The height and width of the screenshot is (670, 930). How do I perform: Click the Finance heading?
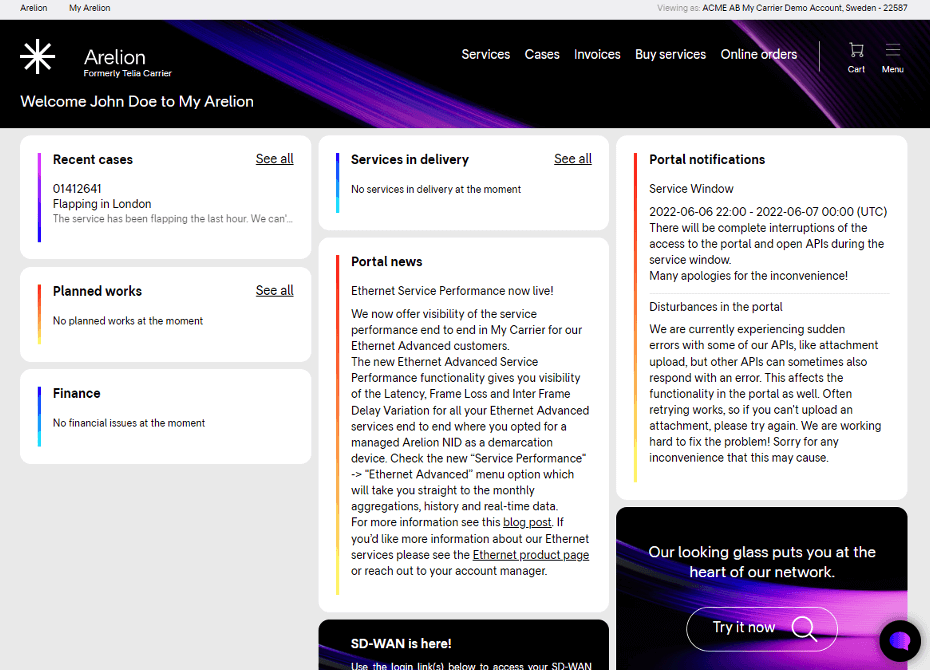pos(77,393)
